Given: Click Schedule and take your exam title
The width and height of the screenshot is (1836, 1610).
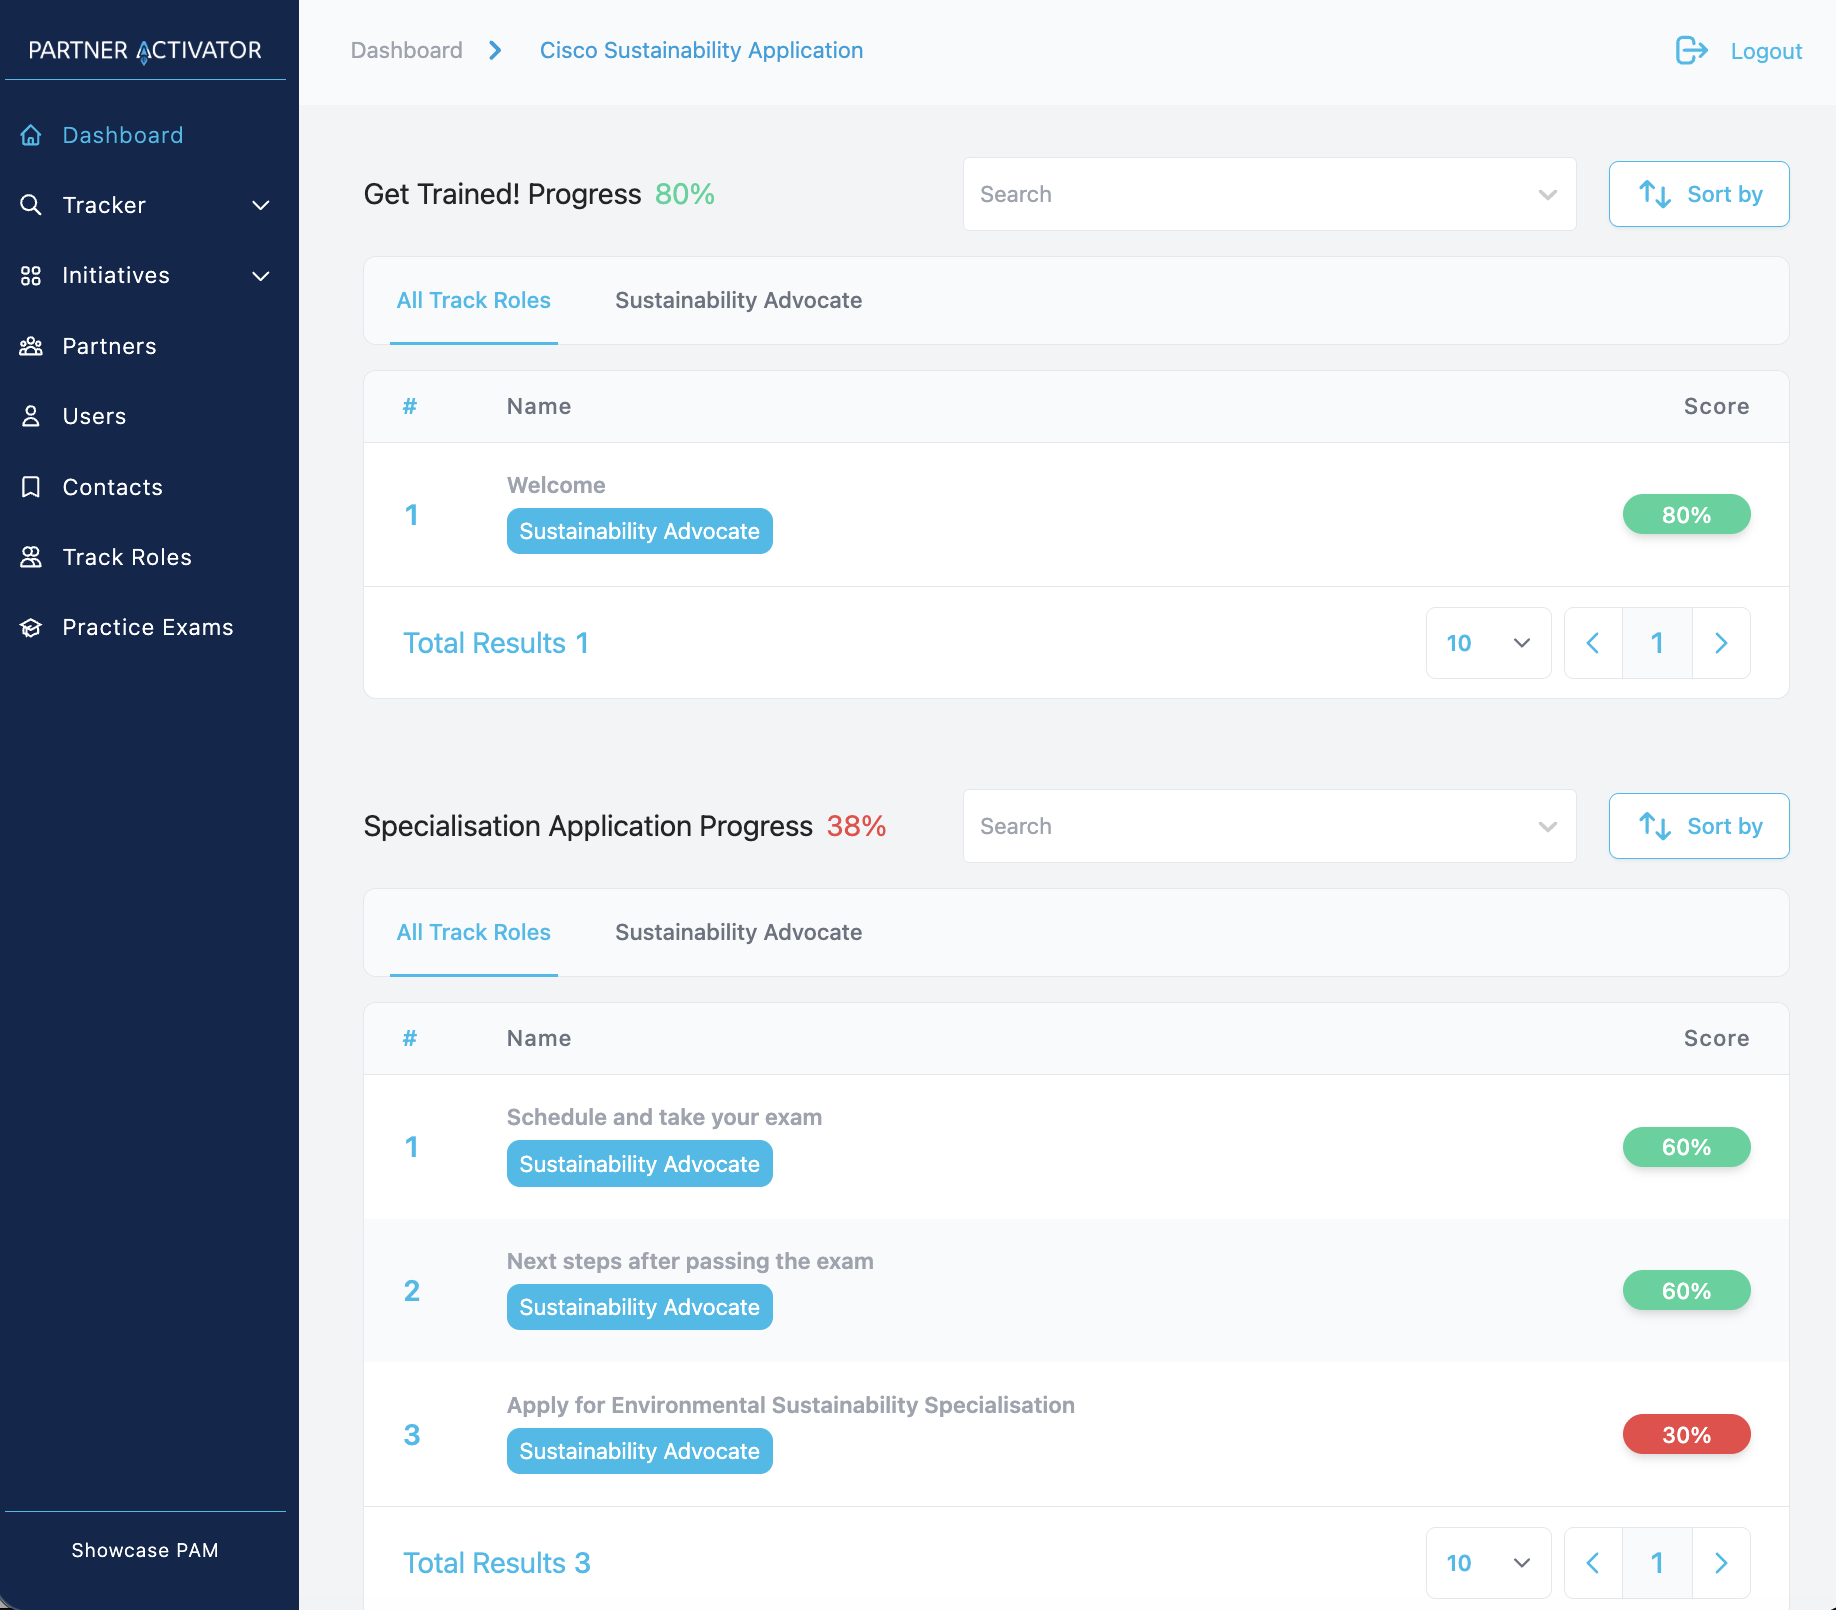Looking at the screenshot, I should pos(664,1117).
